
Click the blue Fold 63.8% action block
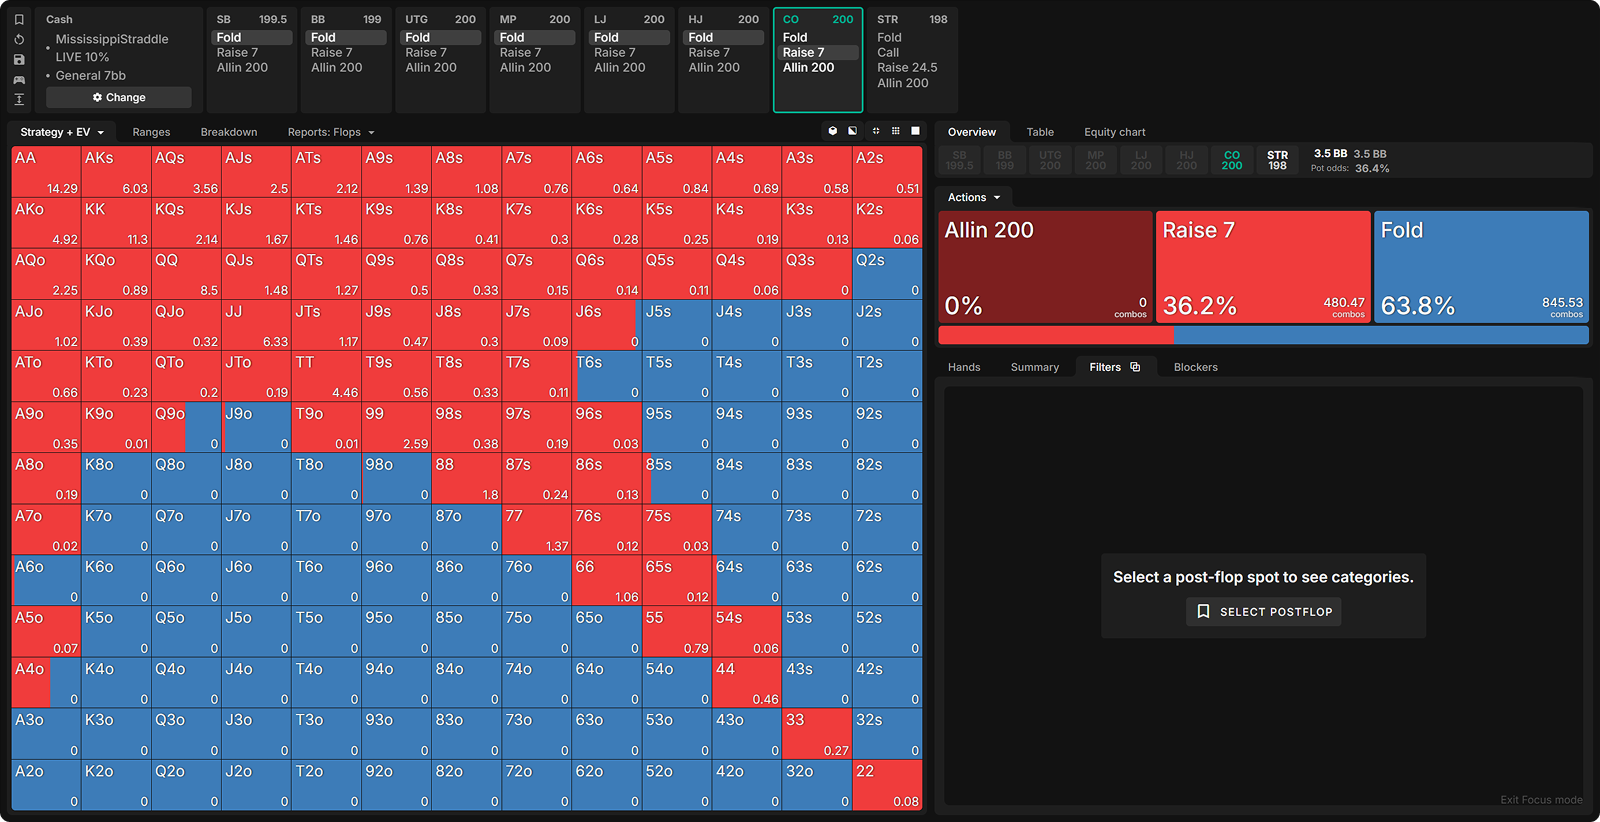point(1481,266)
